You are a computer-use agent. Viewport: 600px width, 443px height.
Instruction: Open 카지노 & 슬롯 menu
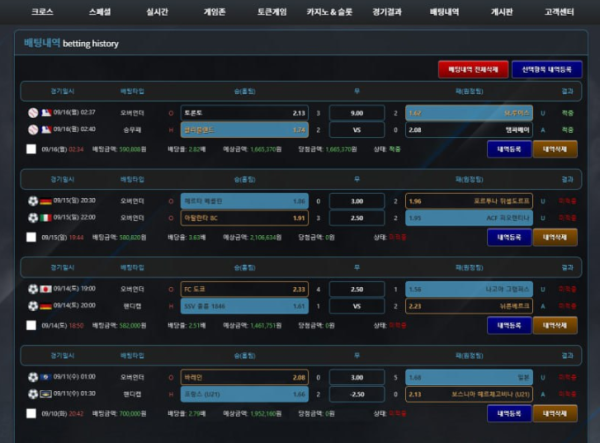pos(329,12)
